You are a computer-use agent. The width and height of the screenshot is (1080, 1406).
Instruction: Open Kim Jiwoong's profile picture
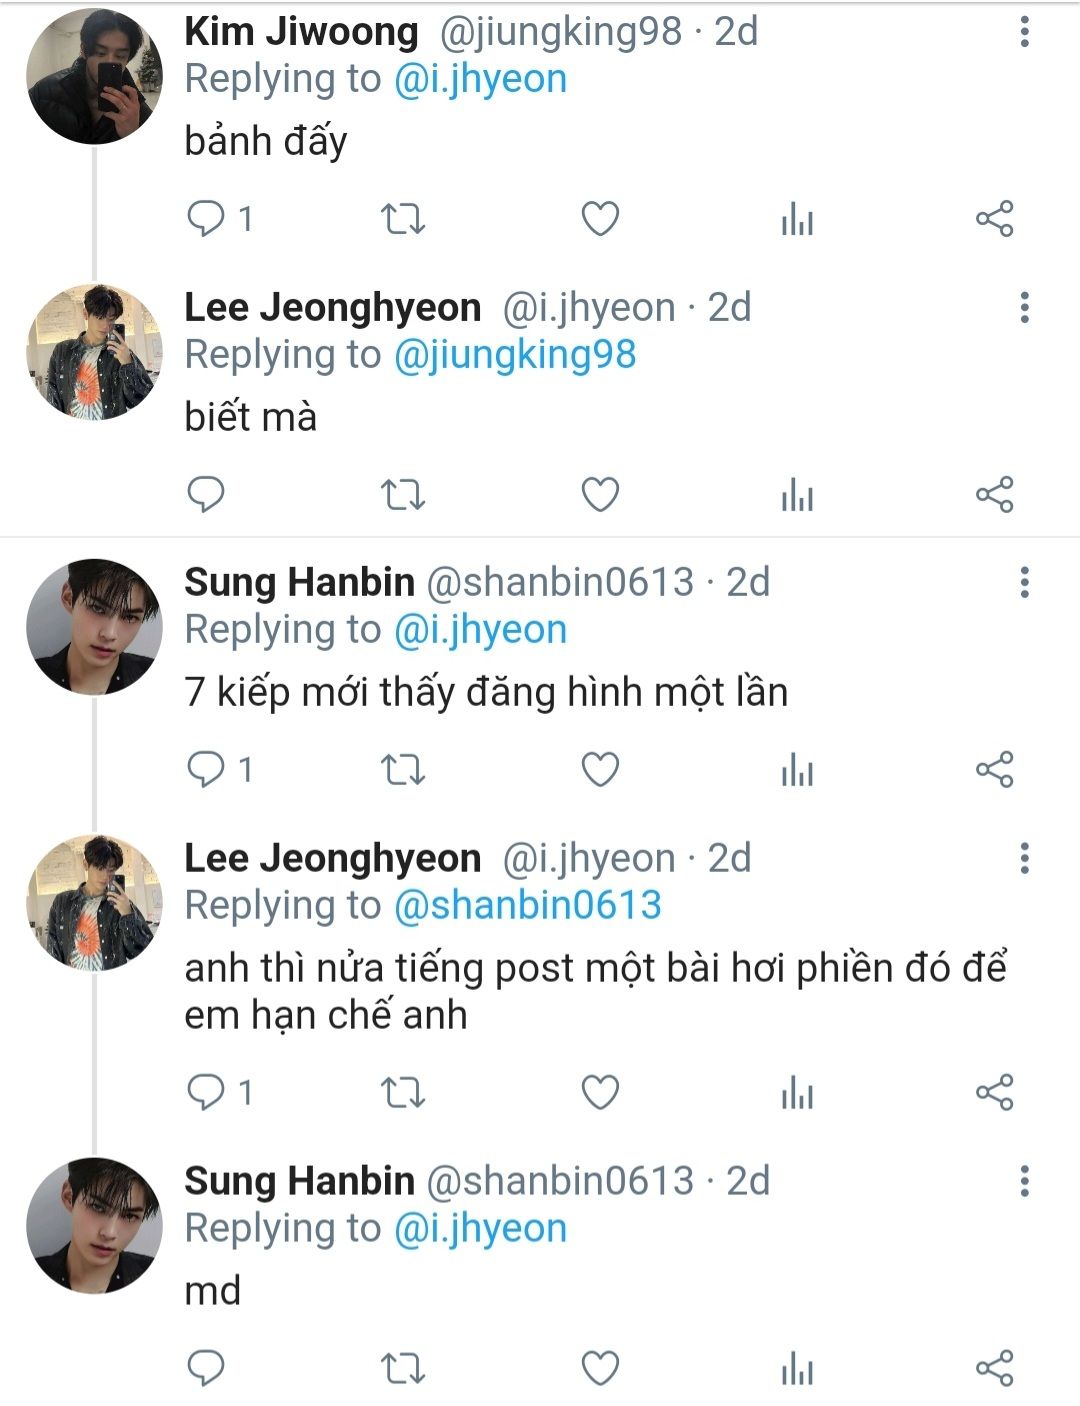point(94,78)
